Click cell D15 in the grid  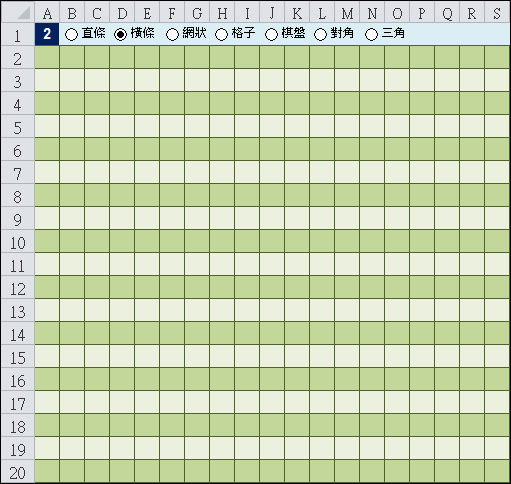pyautogui.click(x=122, y=356)
